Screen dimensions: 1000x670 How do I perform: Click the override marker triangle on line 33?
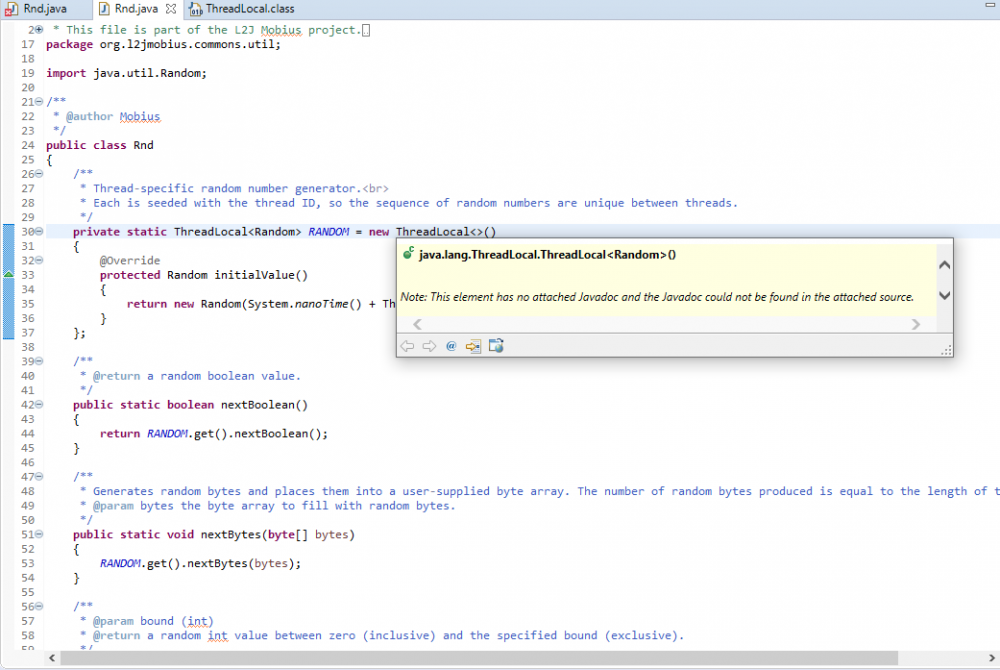[9, 274]
